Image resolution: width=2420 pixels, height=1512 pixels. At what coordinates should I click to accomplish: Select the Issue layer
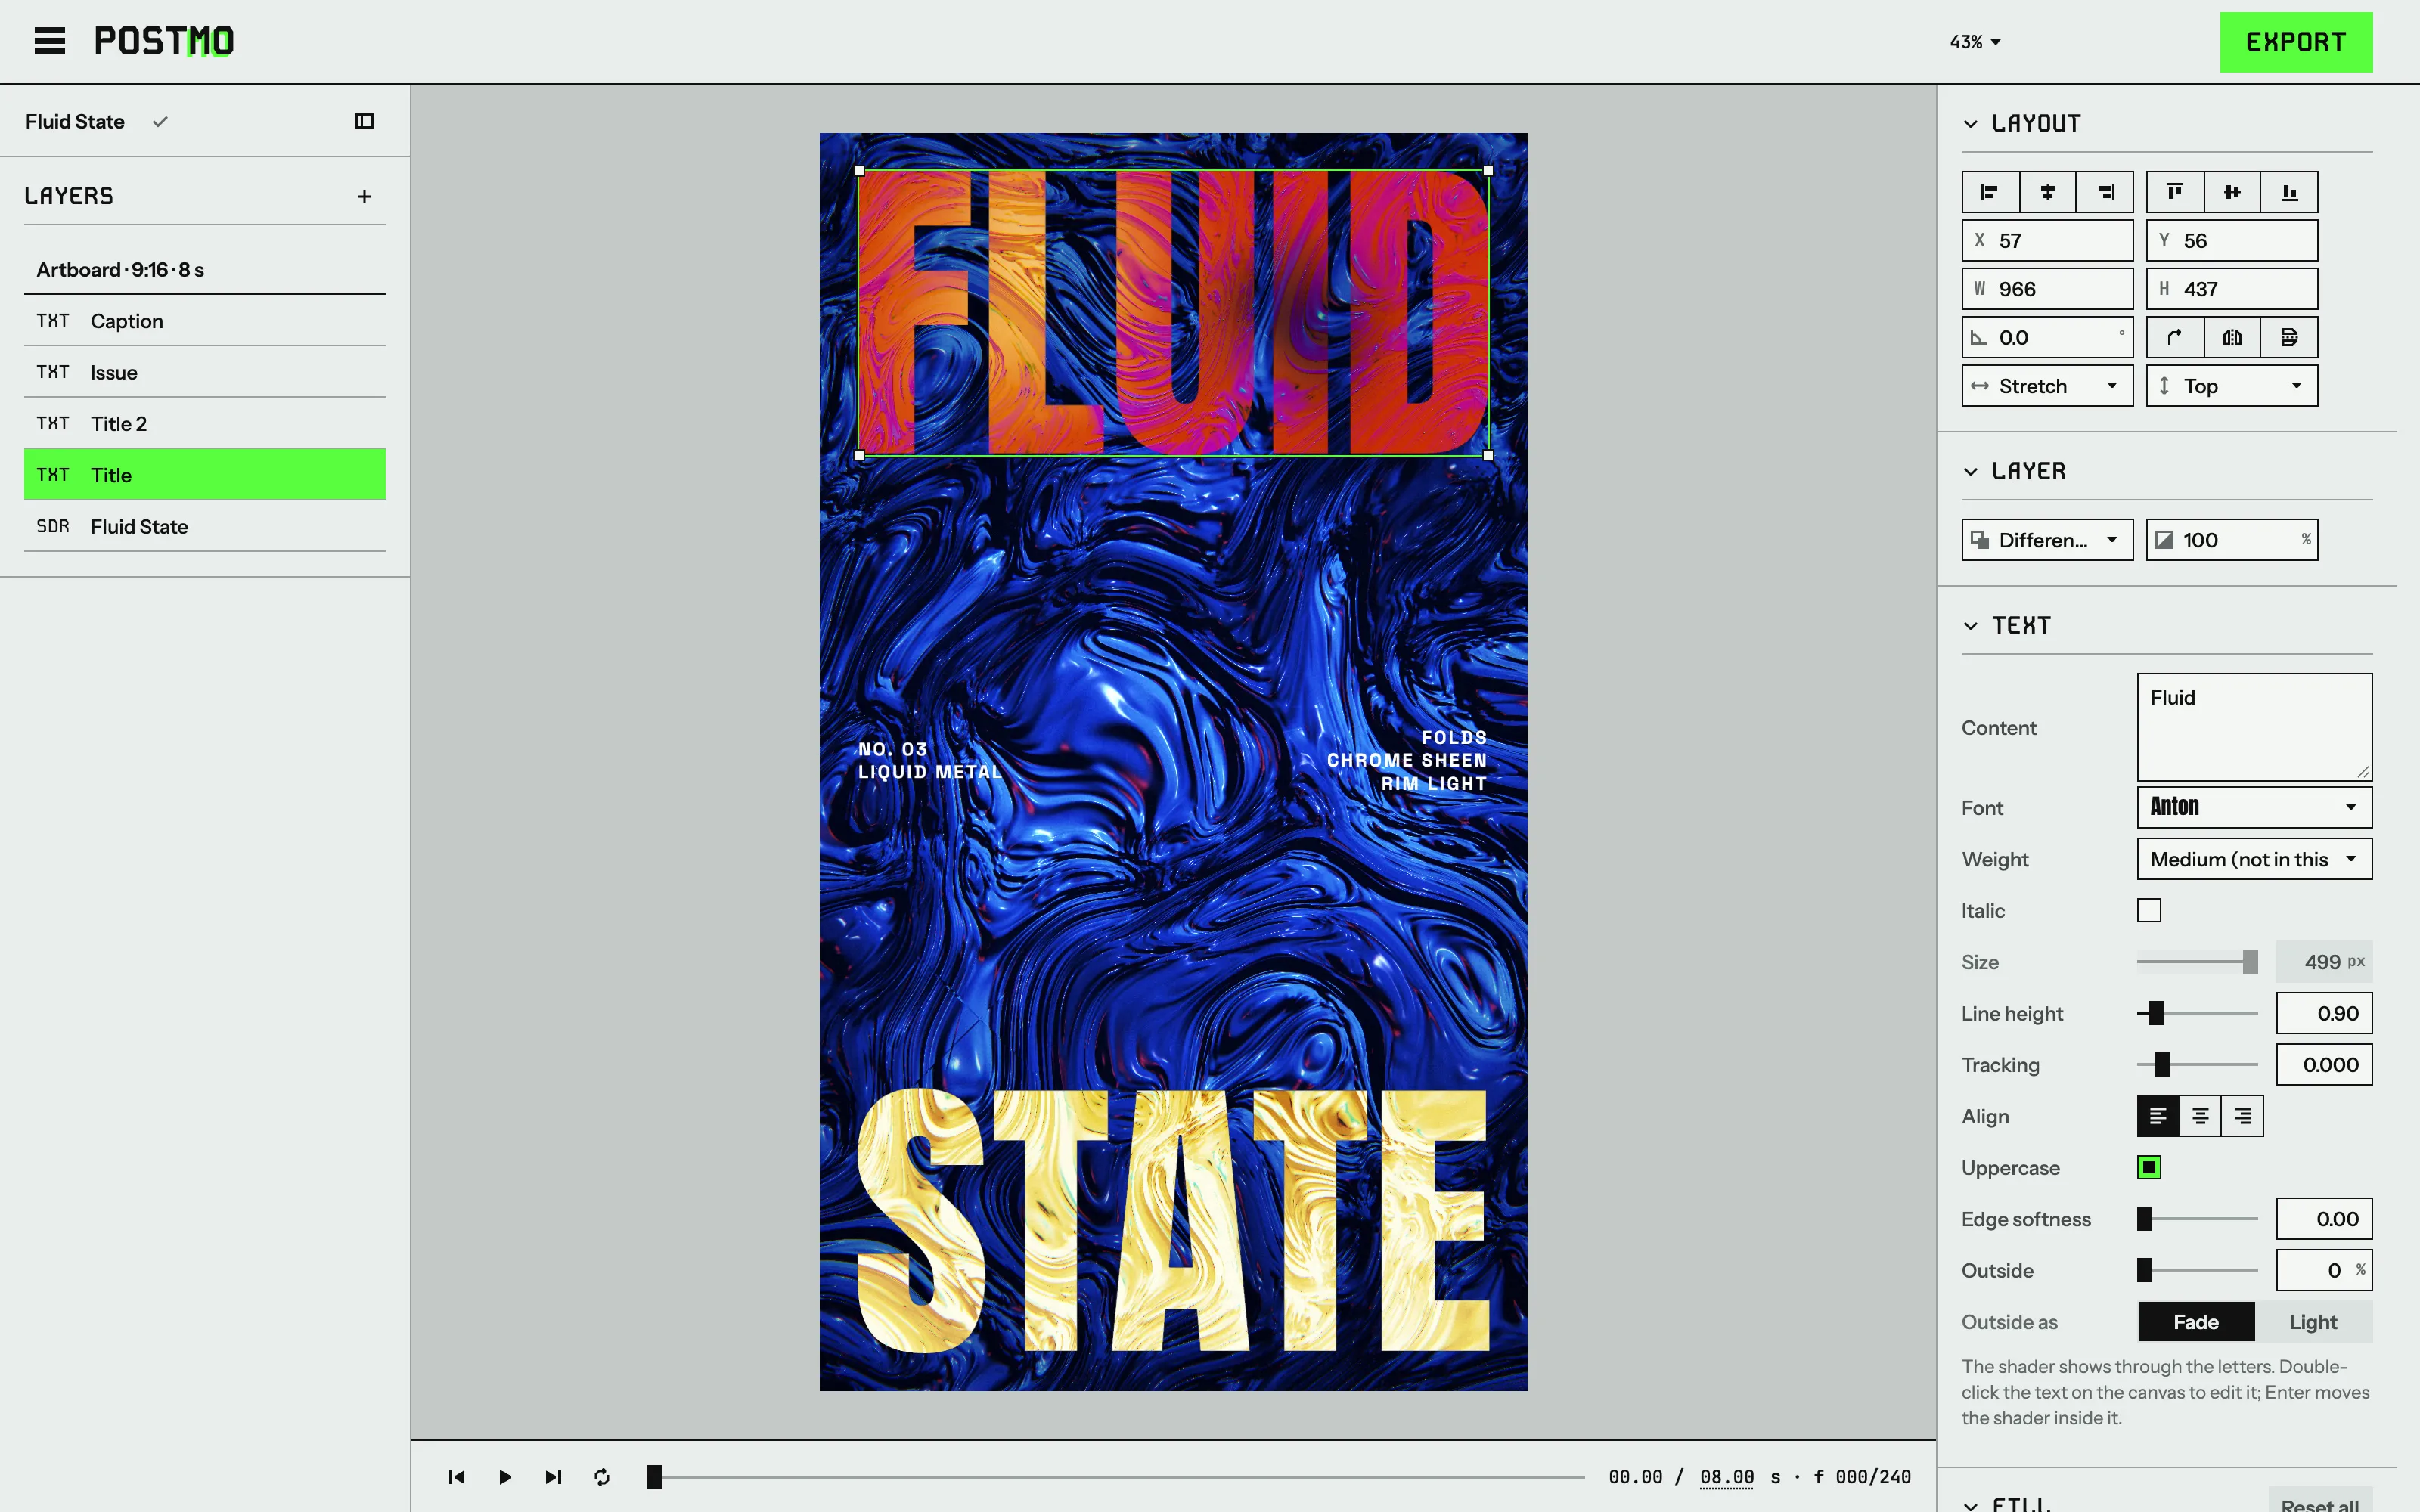[x=204, y=372]
